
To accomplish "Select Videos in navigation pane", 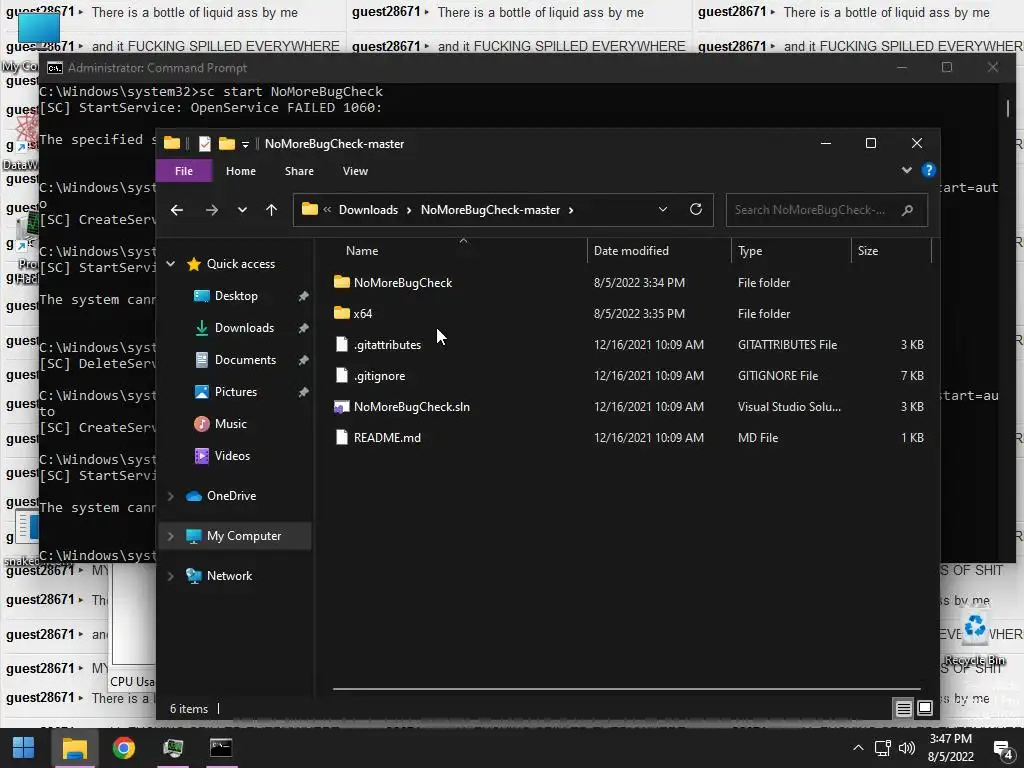I will pyautogui.click(x=232, y=456).
